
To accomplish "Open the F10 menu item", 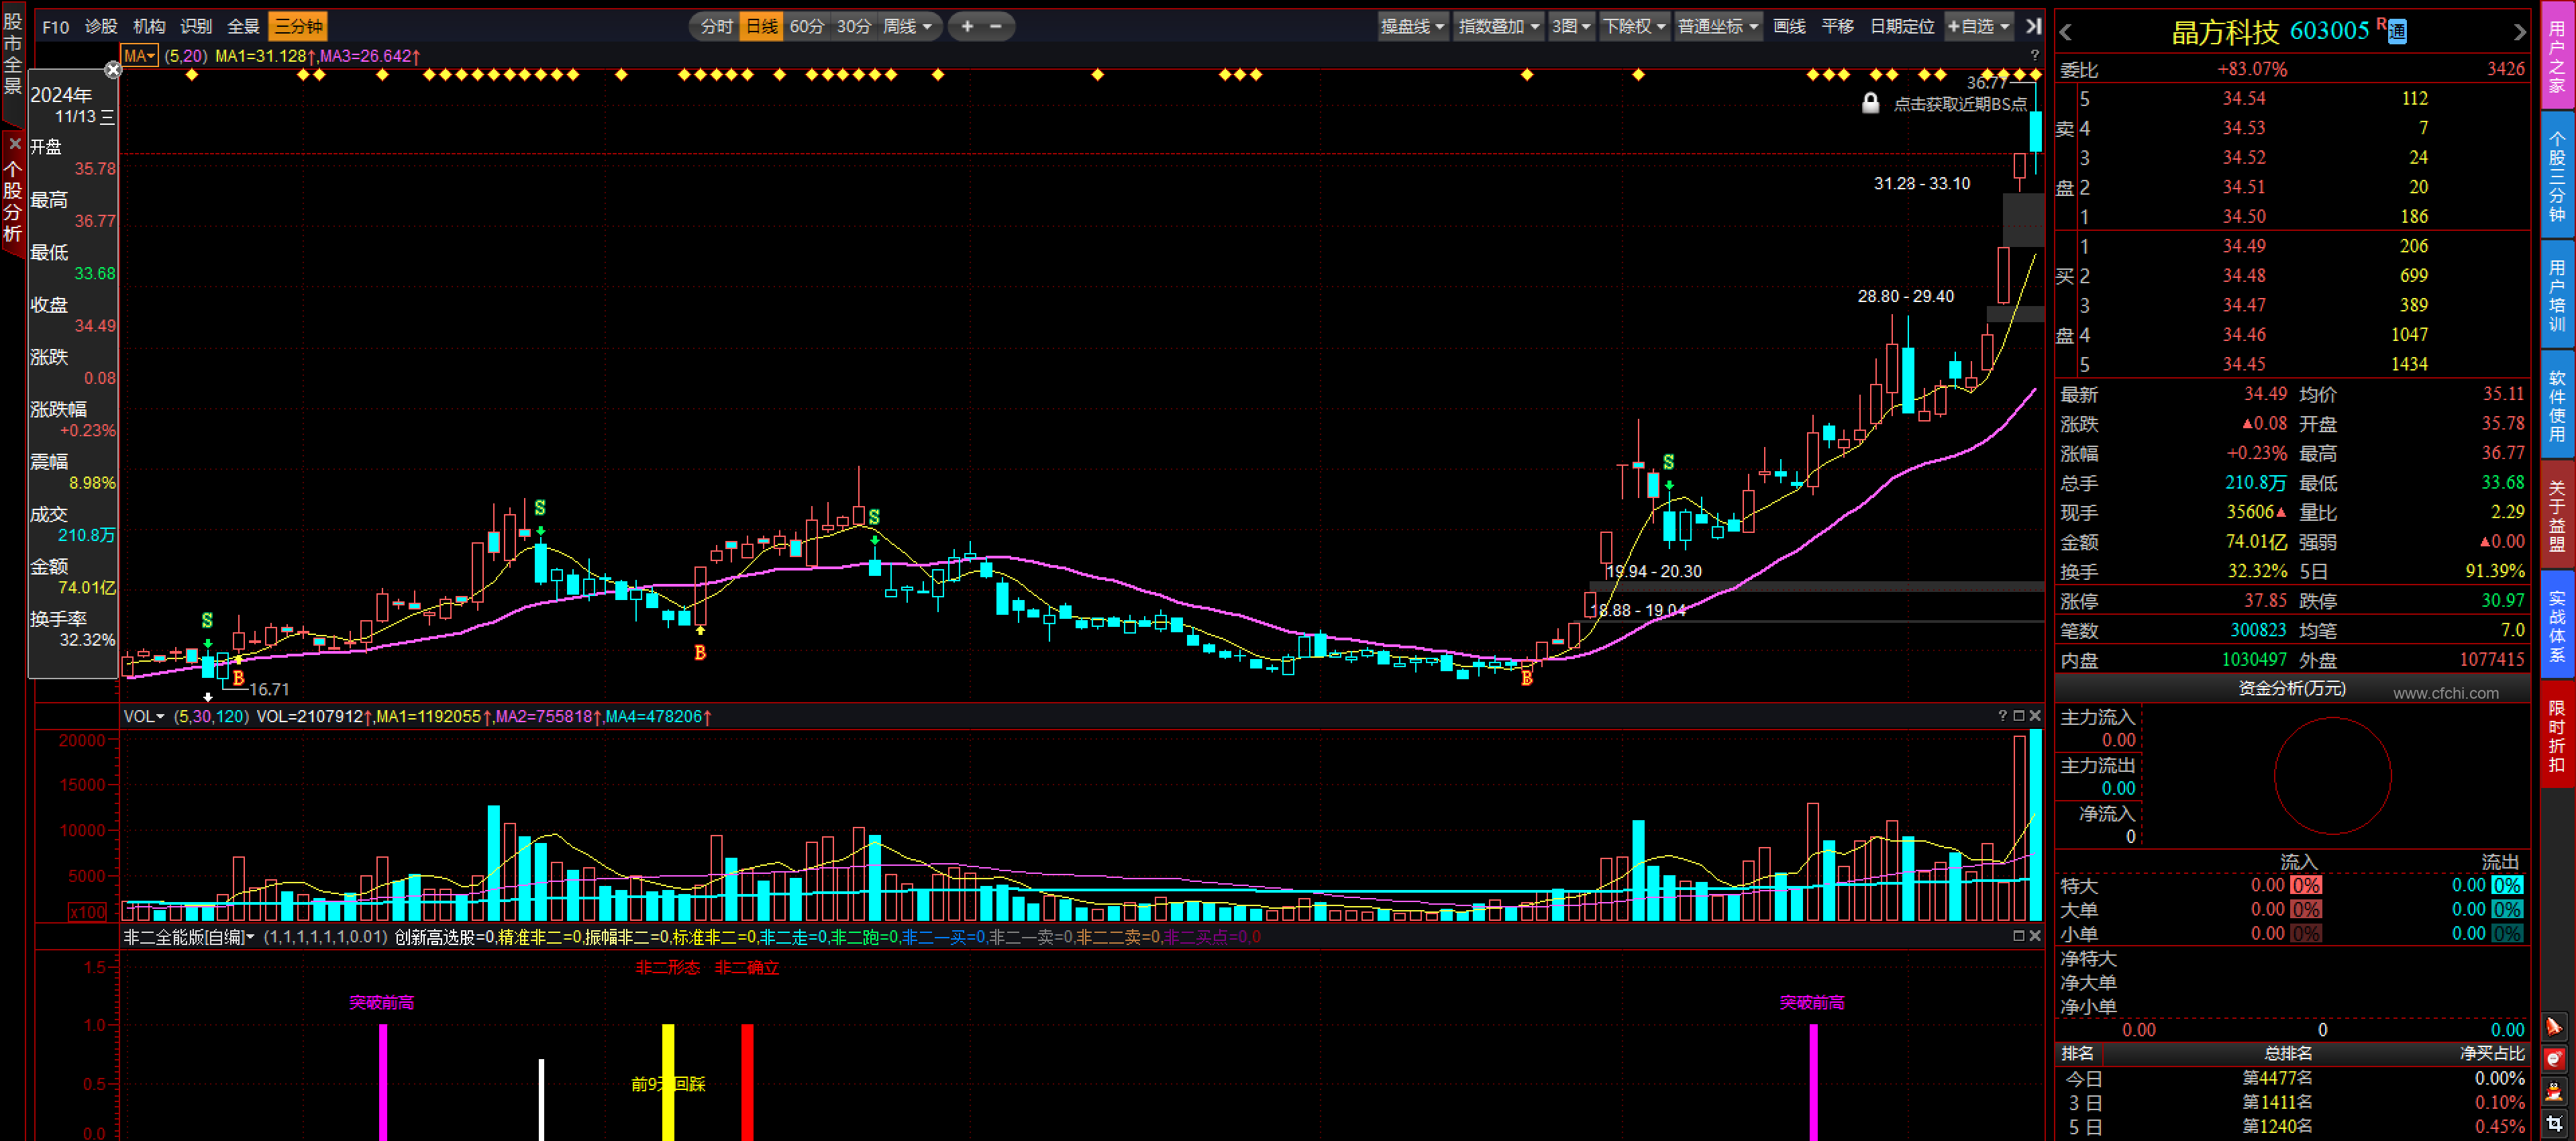I will pos(55,27).
